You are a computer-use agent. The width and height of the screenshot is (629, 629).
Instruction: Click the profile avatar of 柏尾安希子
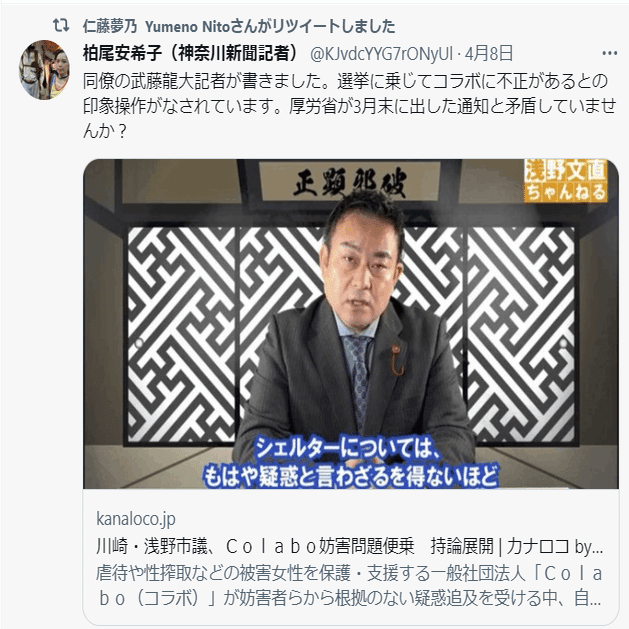click(x=44, y=69)
